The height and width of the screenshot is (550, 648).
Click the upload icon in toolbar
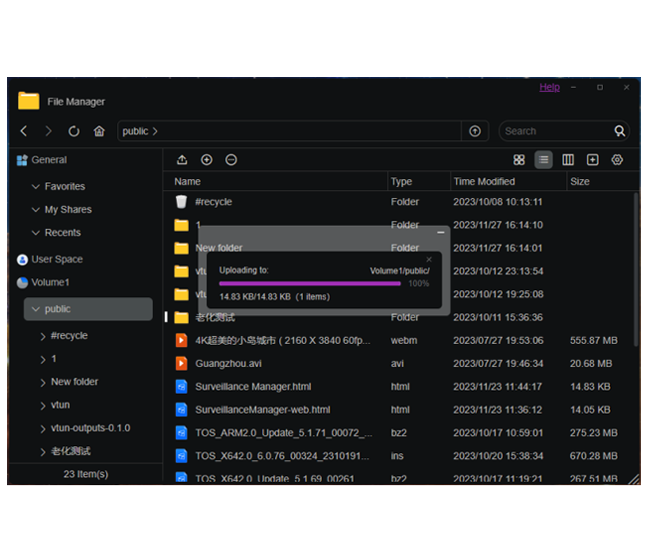pyautogui.click(x=182, y=160)
